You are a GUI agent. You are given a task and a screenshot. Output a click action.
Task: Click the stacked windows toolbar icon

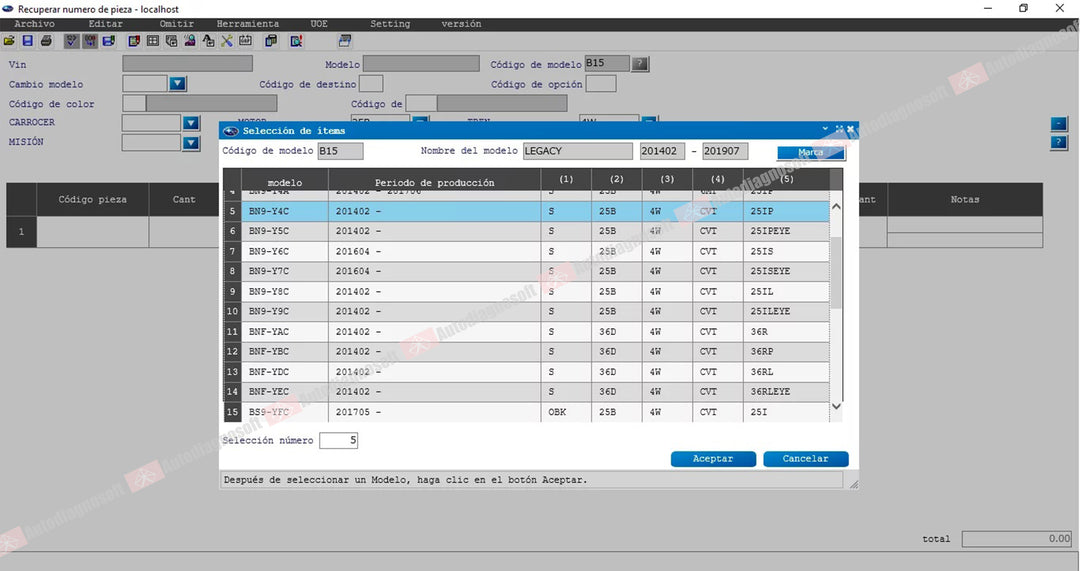[172, 41]
